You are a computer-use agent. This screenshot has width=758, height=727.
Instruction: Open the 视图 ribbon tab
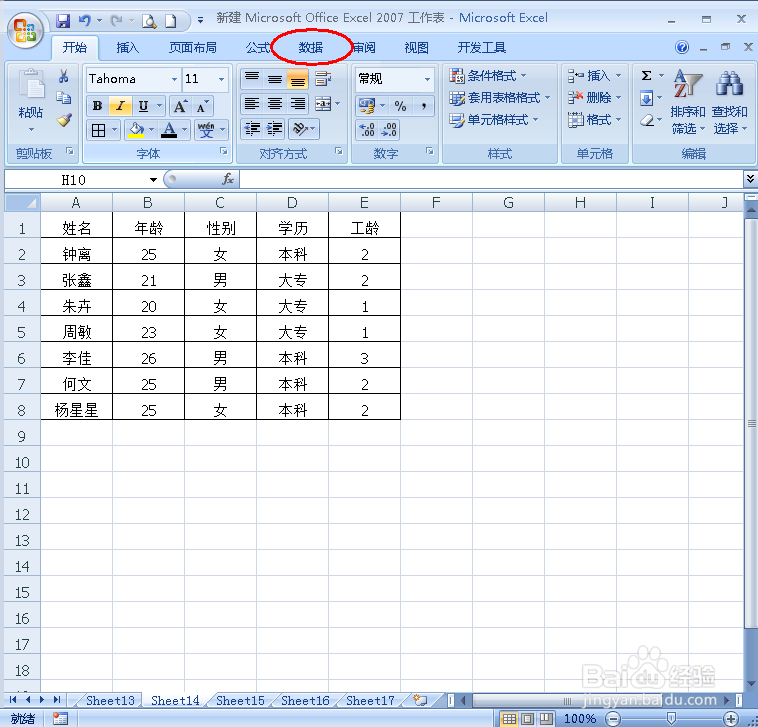pyautogui.click(x=416, y=47)
